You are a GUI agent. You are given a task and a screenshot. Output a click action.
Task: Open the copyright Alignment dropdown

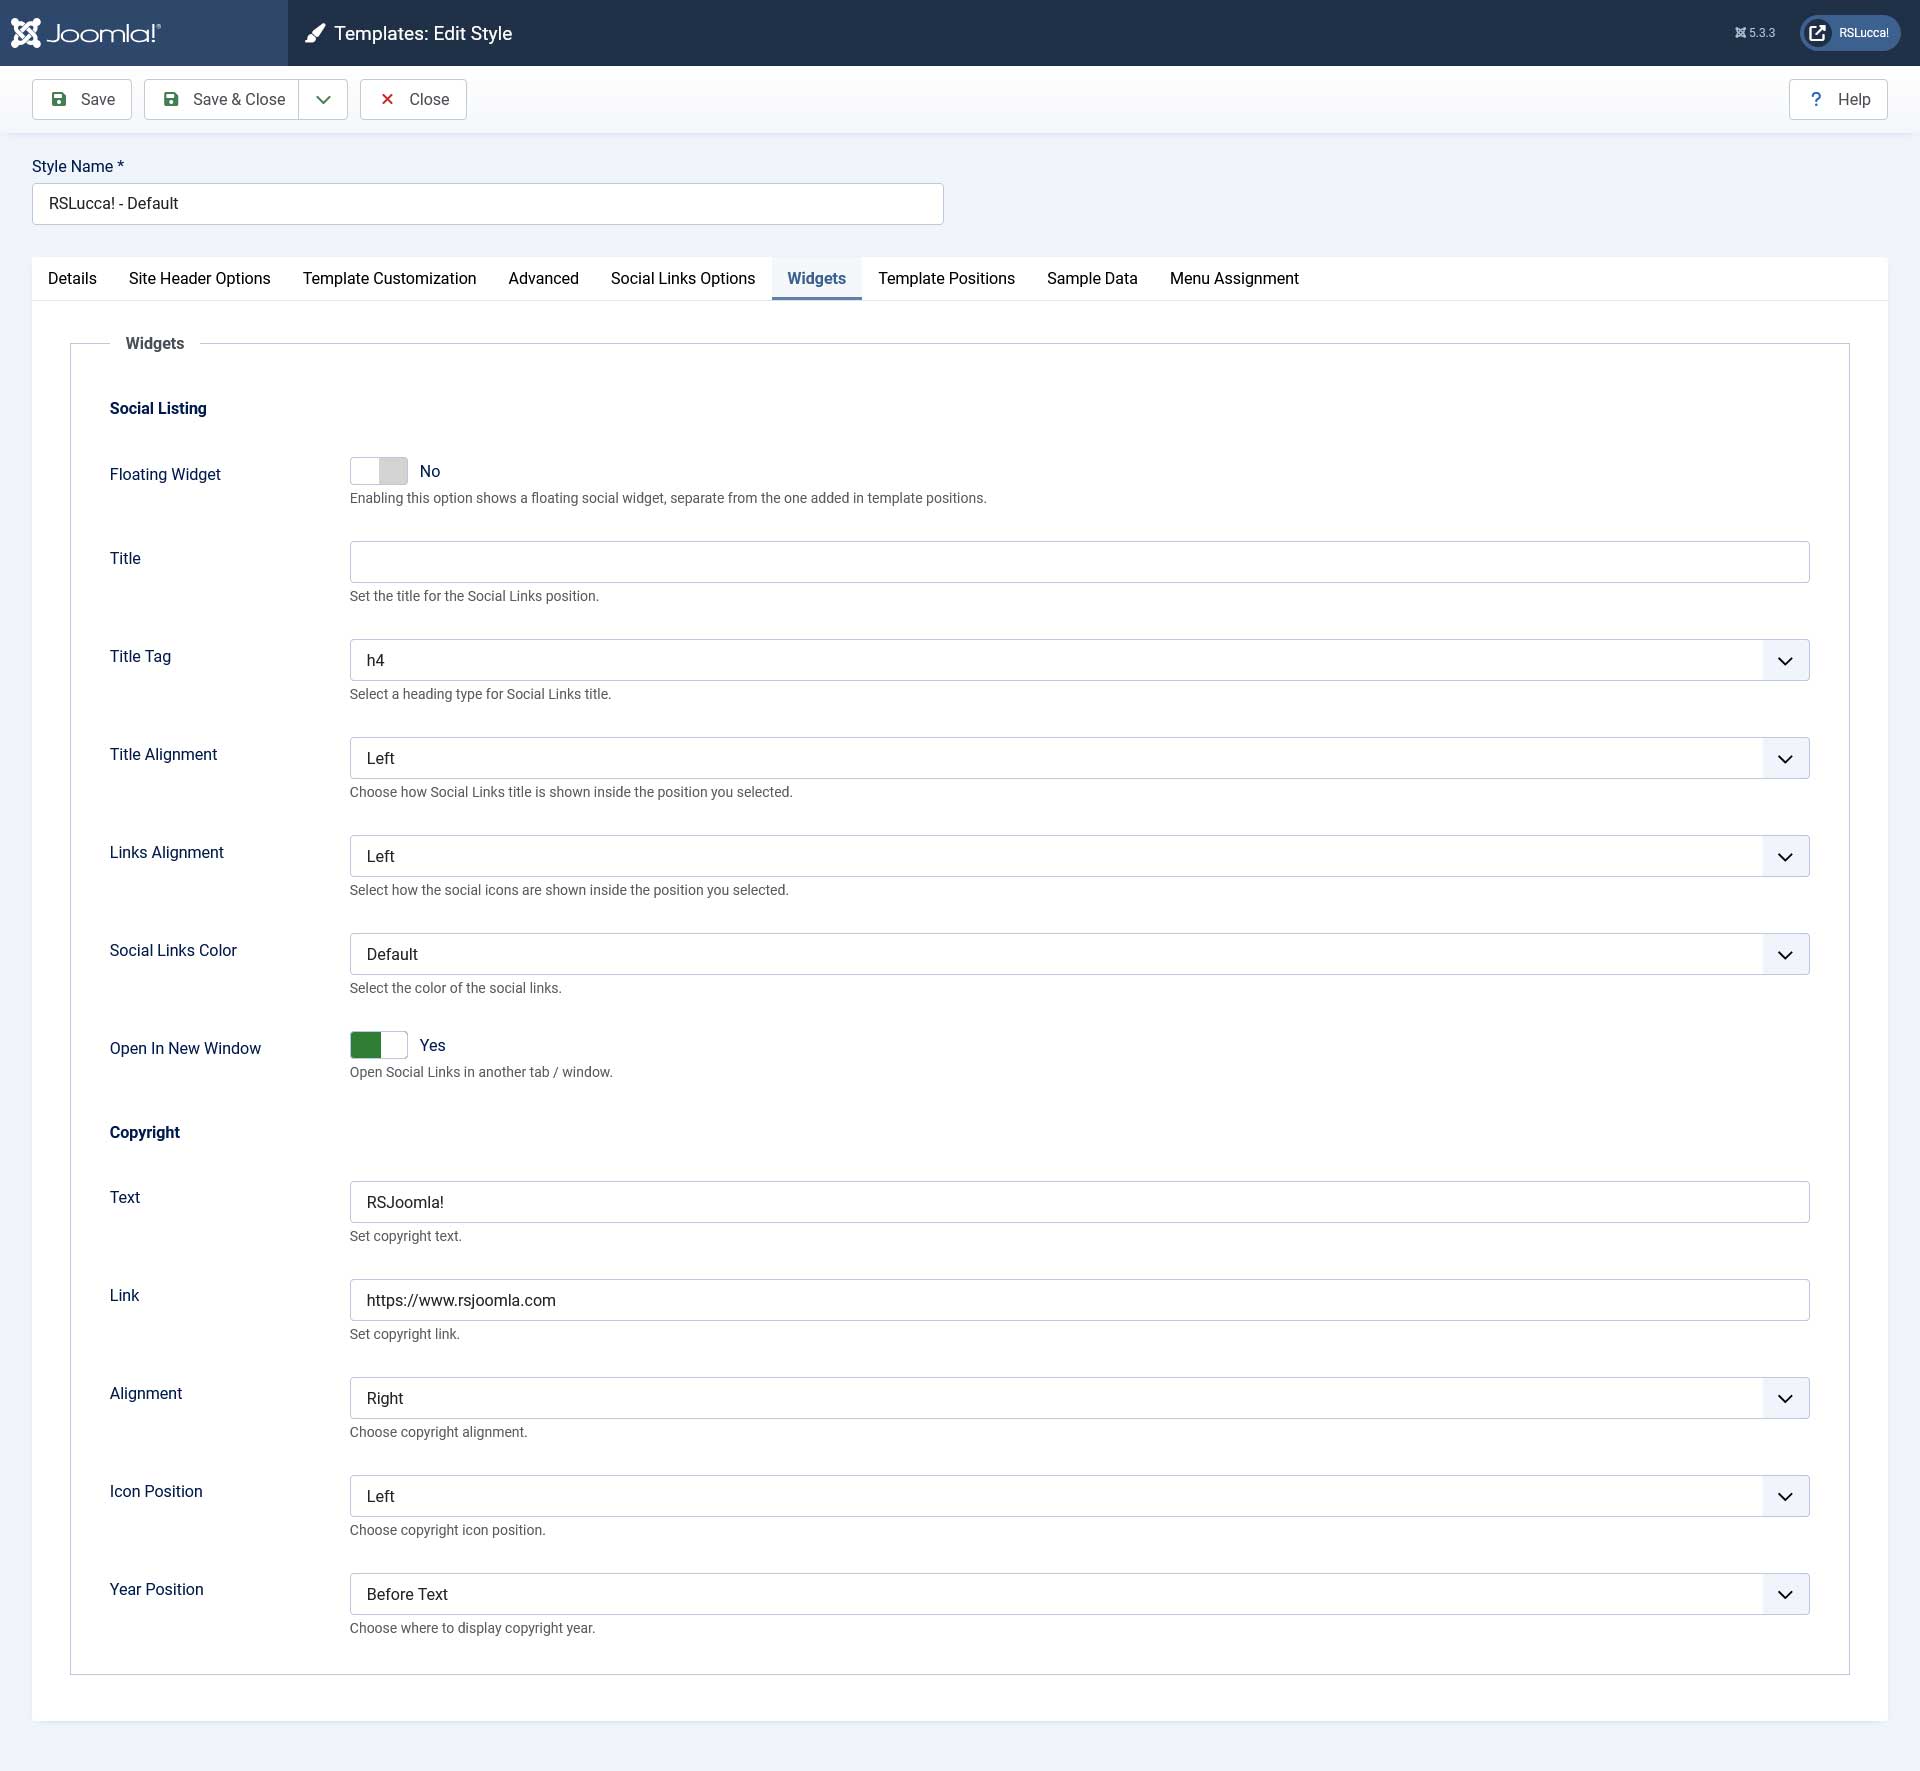tap(1079, 1398)
